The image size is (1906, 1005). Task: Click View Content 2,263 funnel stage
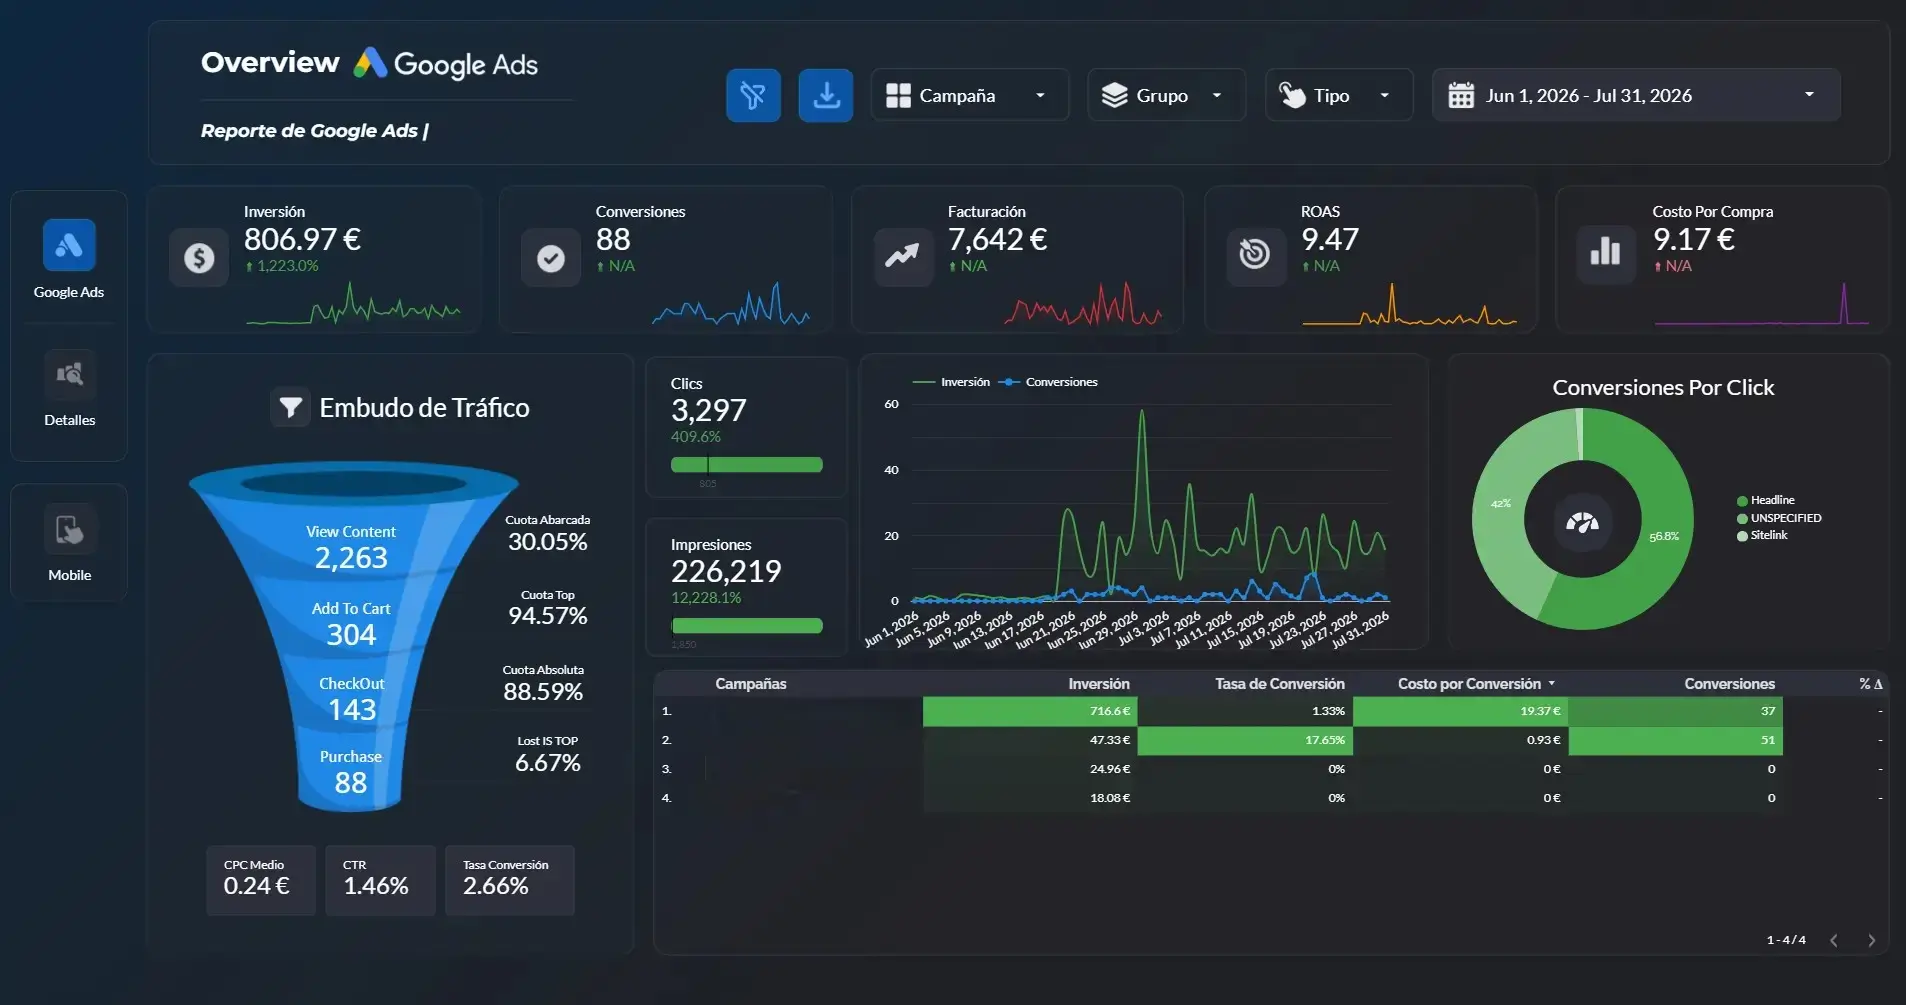(x=351, y=547)
